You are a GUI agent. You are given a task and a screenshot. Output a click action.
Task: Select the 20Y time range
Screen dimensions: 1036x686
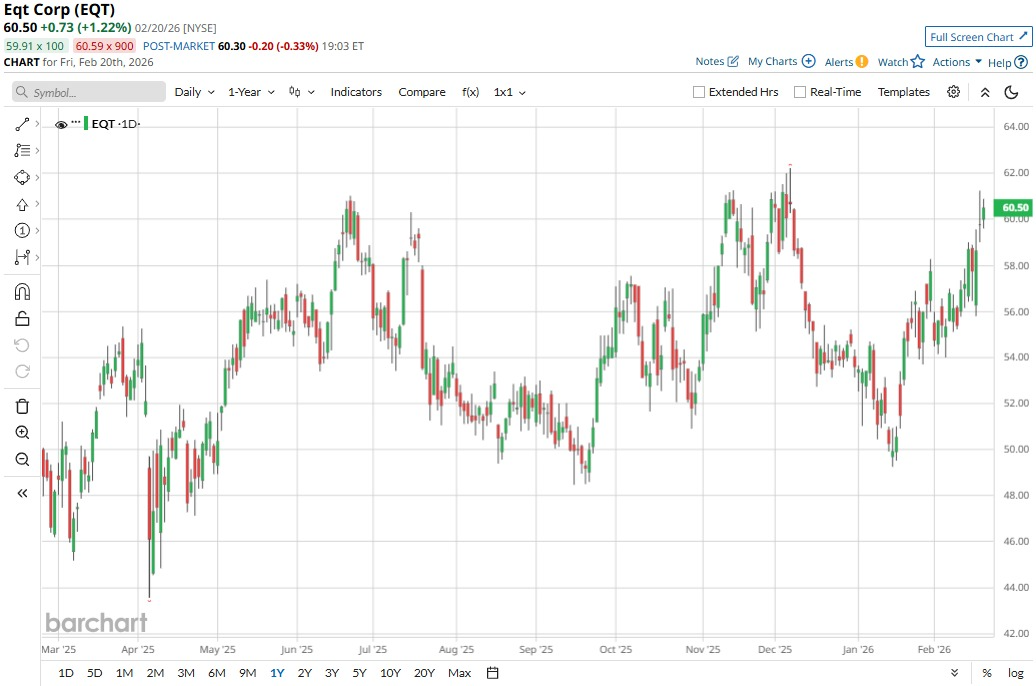pyautogui.click(x=424, y=673)
